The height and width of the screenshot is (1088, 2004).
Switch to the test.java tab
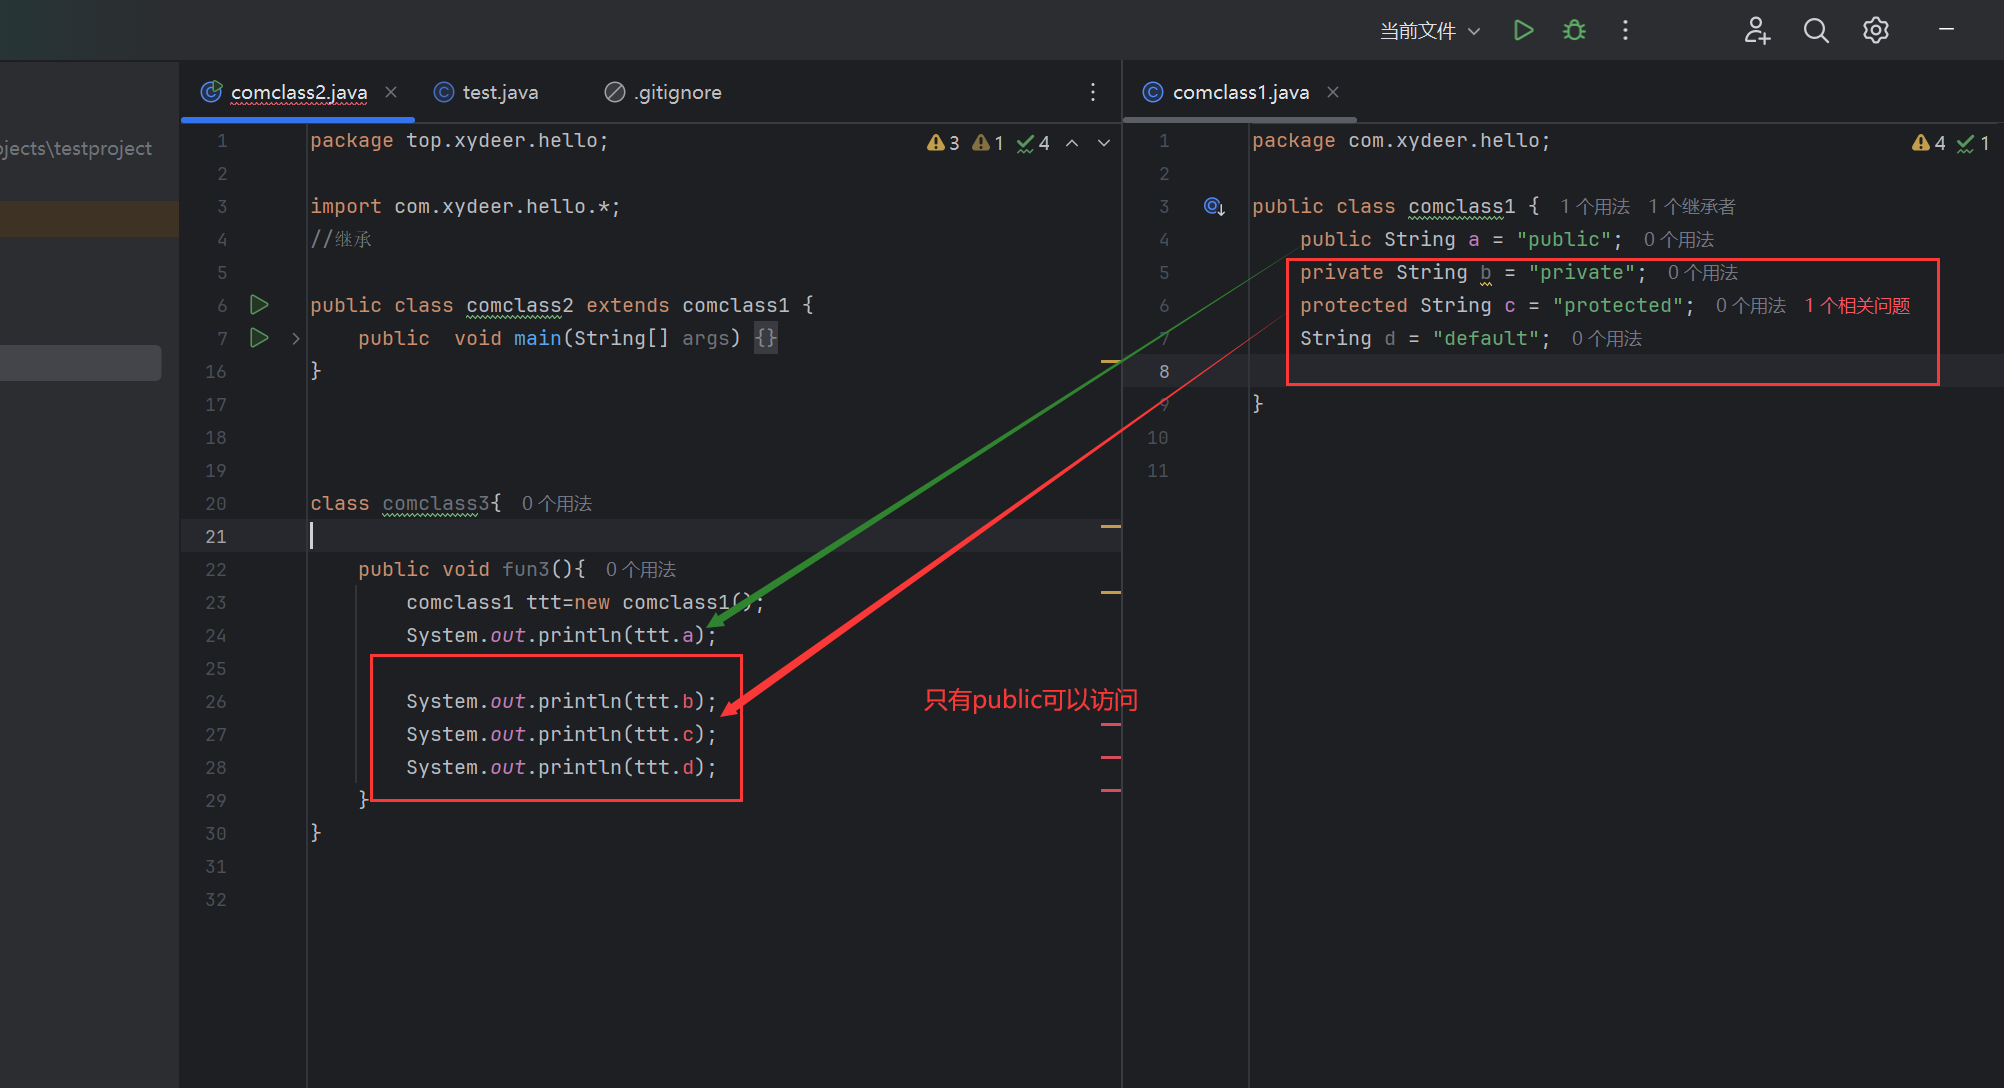coord(499,92)
